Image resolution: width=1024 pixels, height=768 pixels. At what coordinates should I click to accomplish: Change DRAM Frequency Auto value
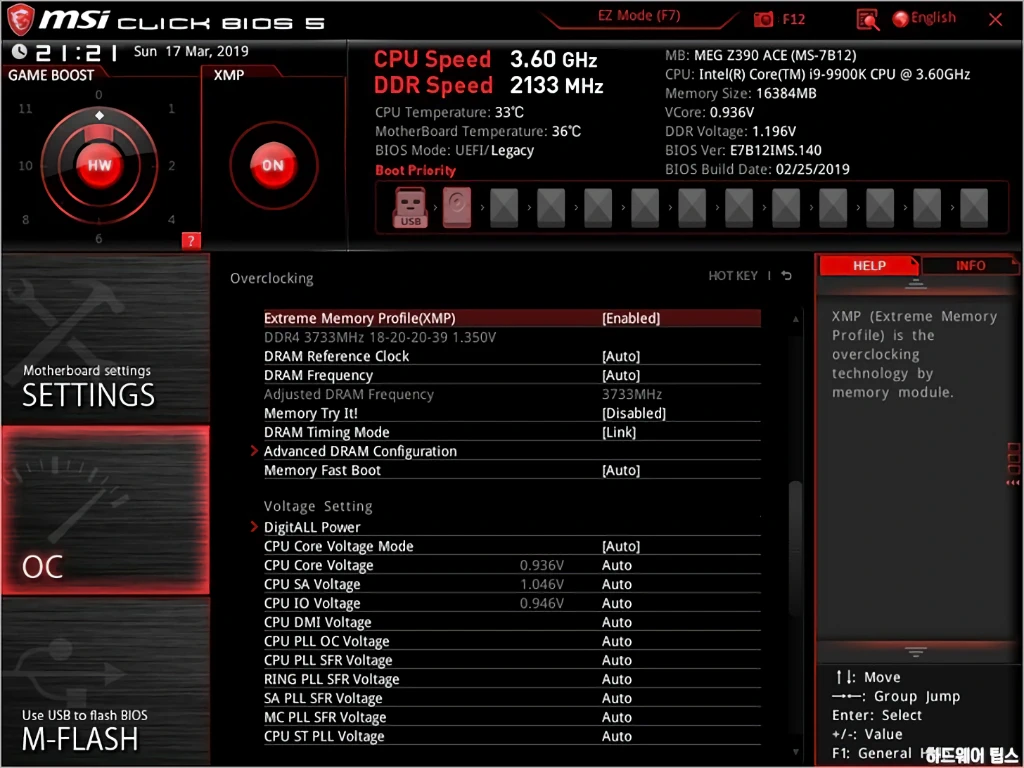[620, 375]
